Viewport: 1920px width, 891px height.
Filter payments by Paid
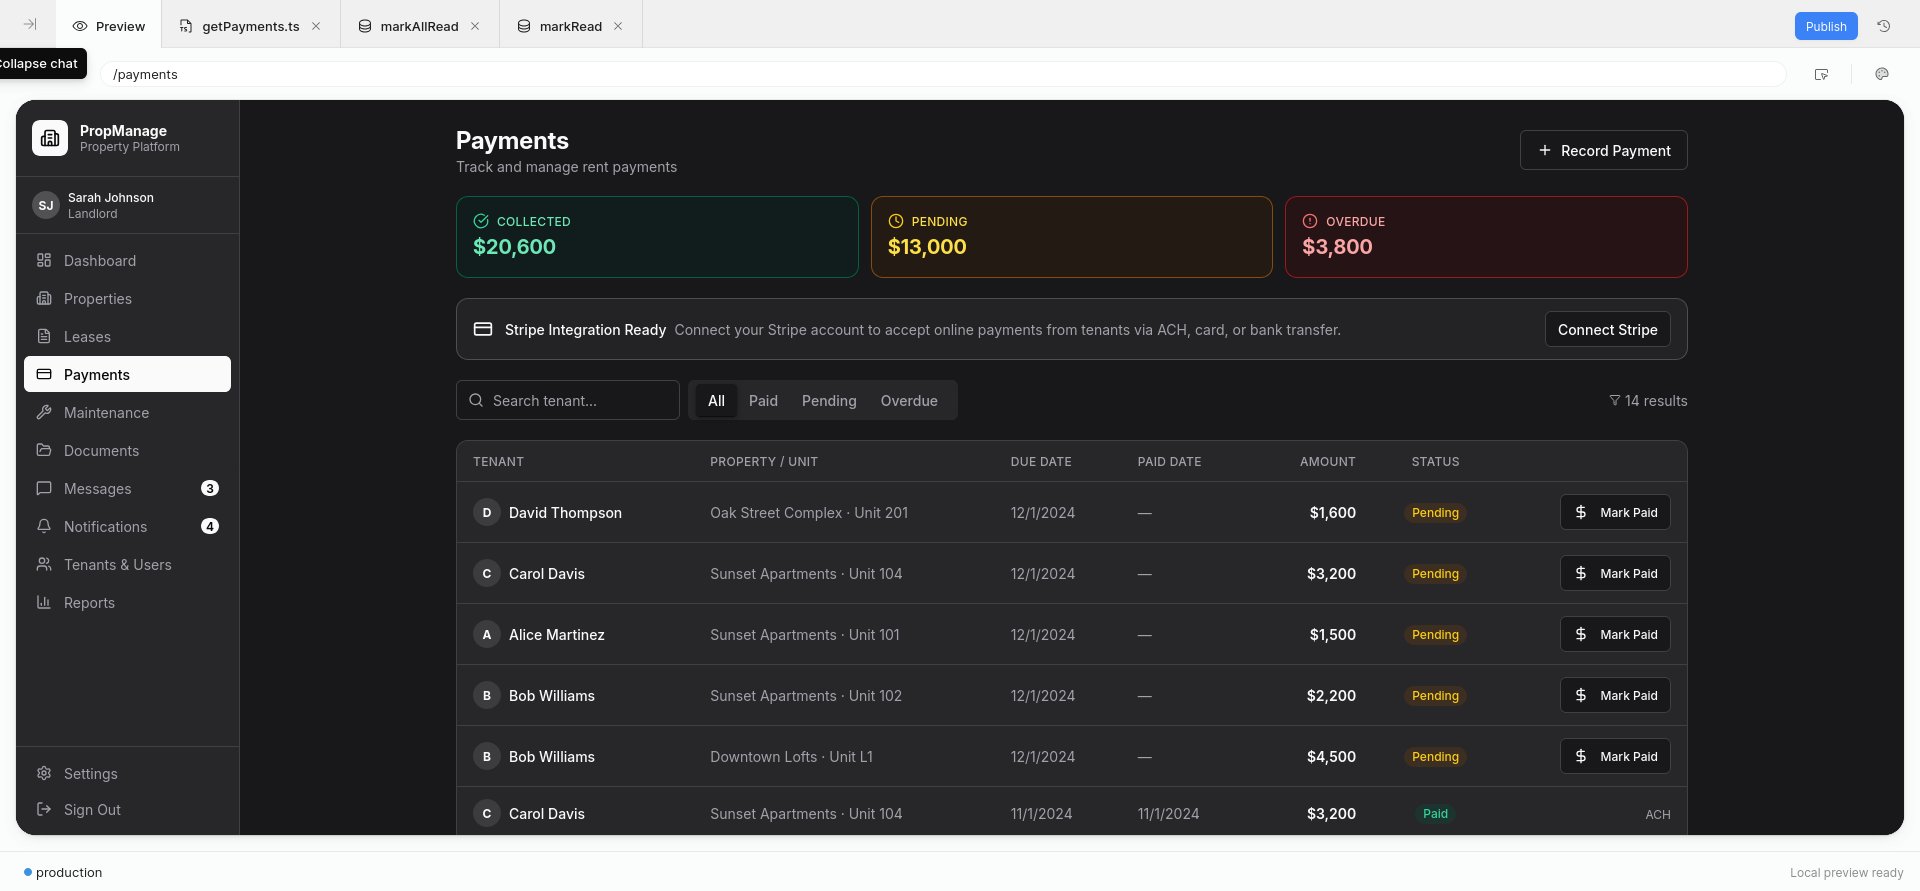coord(763,400)
